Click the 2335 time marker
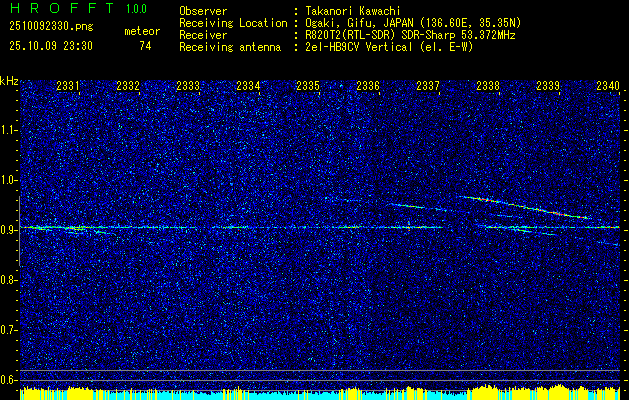629x400 pixels. (x=308, y=85)
